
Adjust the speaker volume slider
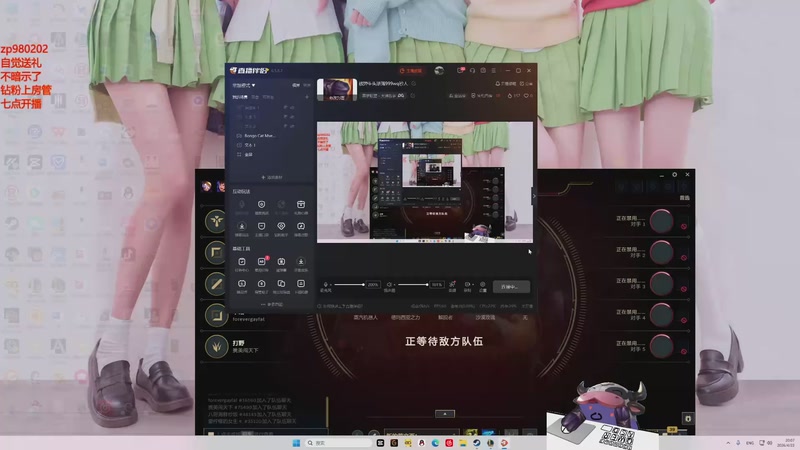[x=413, y=284]
